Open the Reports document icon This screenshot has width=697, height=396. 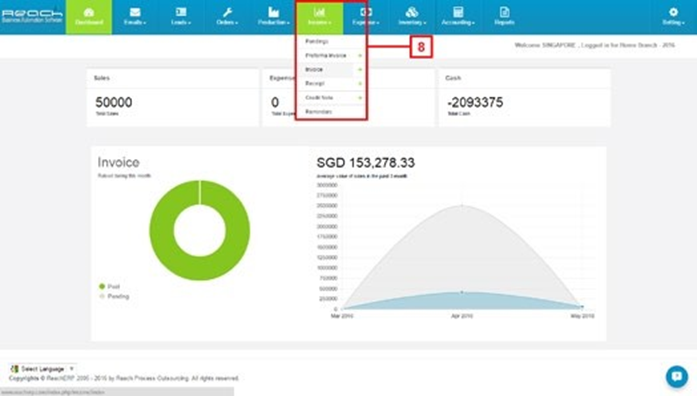pos(504,12)
